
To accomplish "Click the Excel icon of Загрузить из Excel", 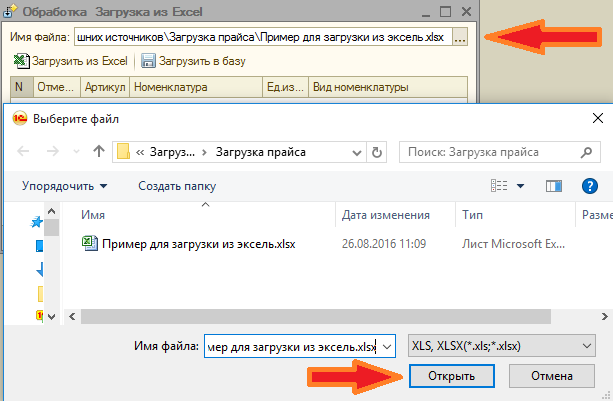I will pyautogui.click(x=21, y=61).
